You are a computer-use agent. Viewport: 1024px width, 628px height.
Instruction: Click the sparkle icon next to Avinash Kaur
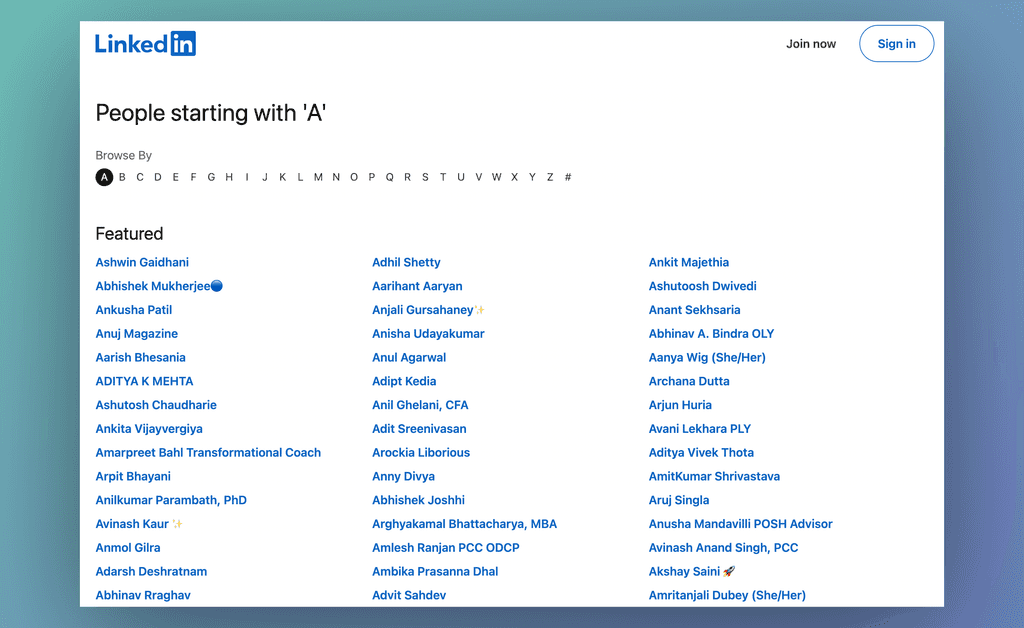(176, 523)
